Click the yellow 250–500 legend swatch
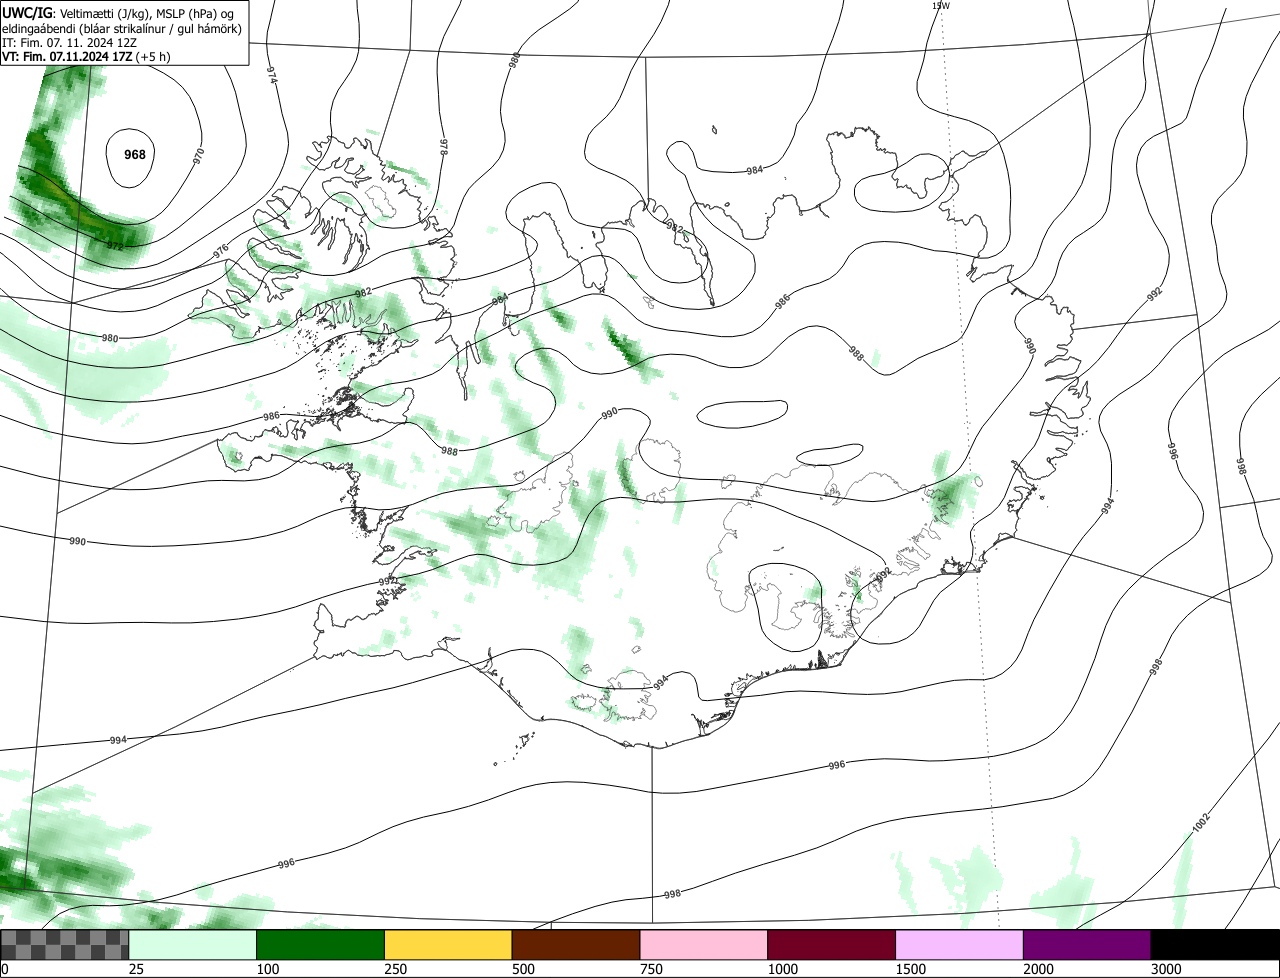This screenshot has height=978, width=1280. pos(448,945)
